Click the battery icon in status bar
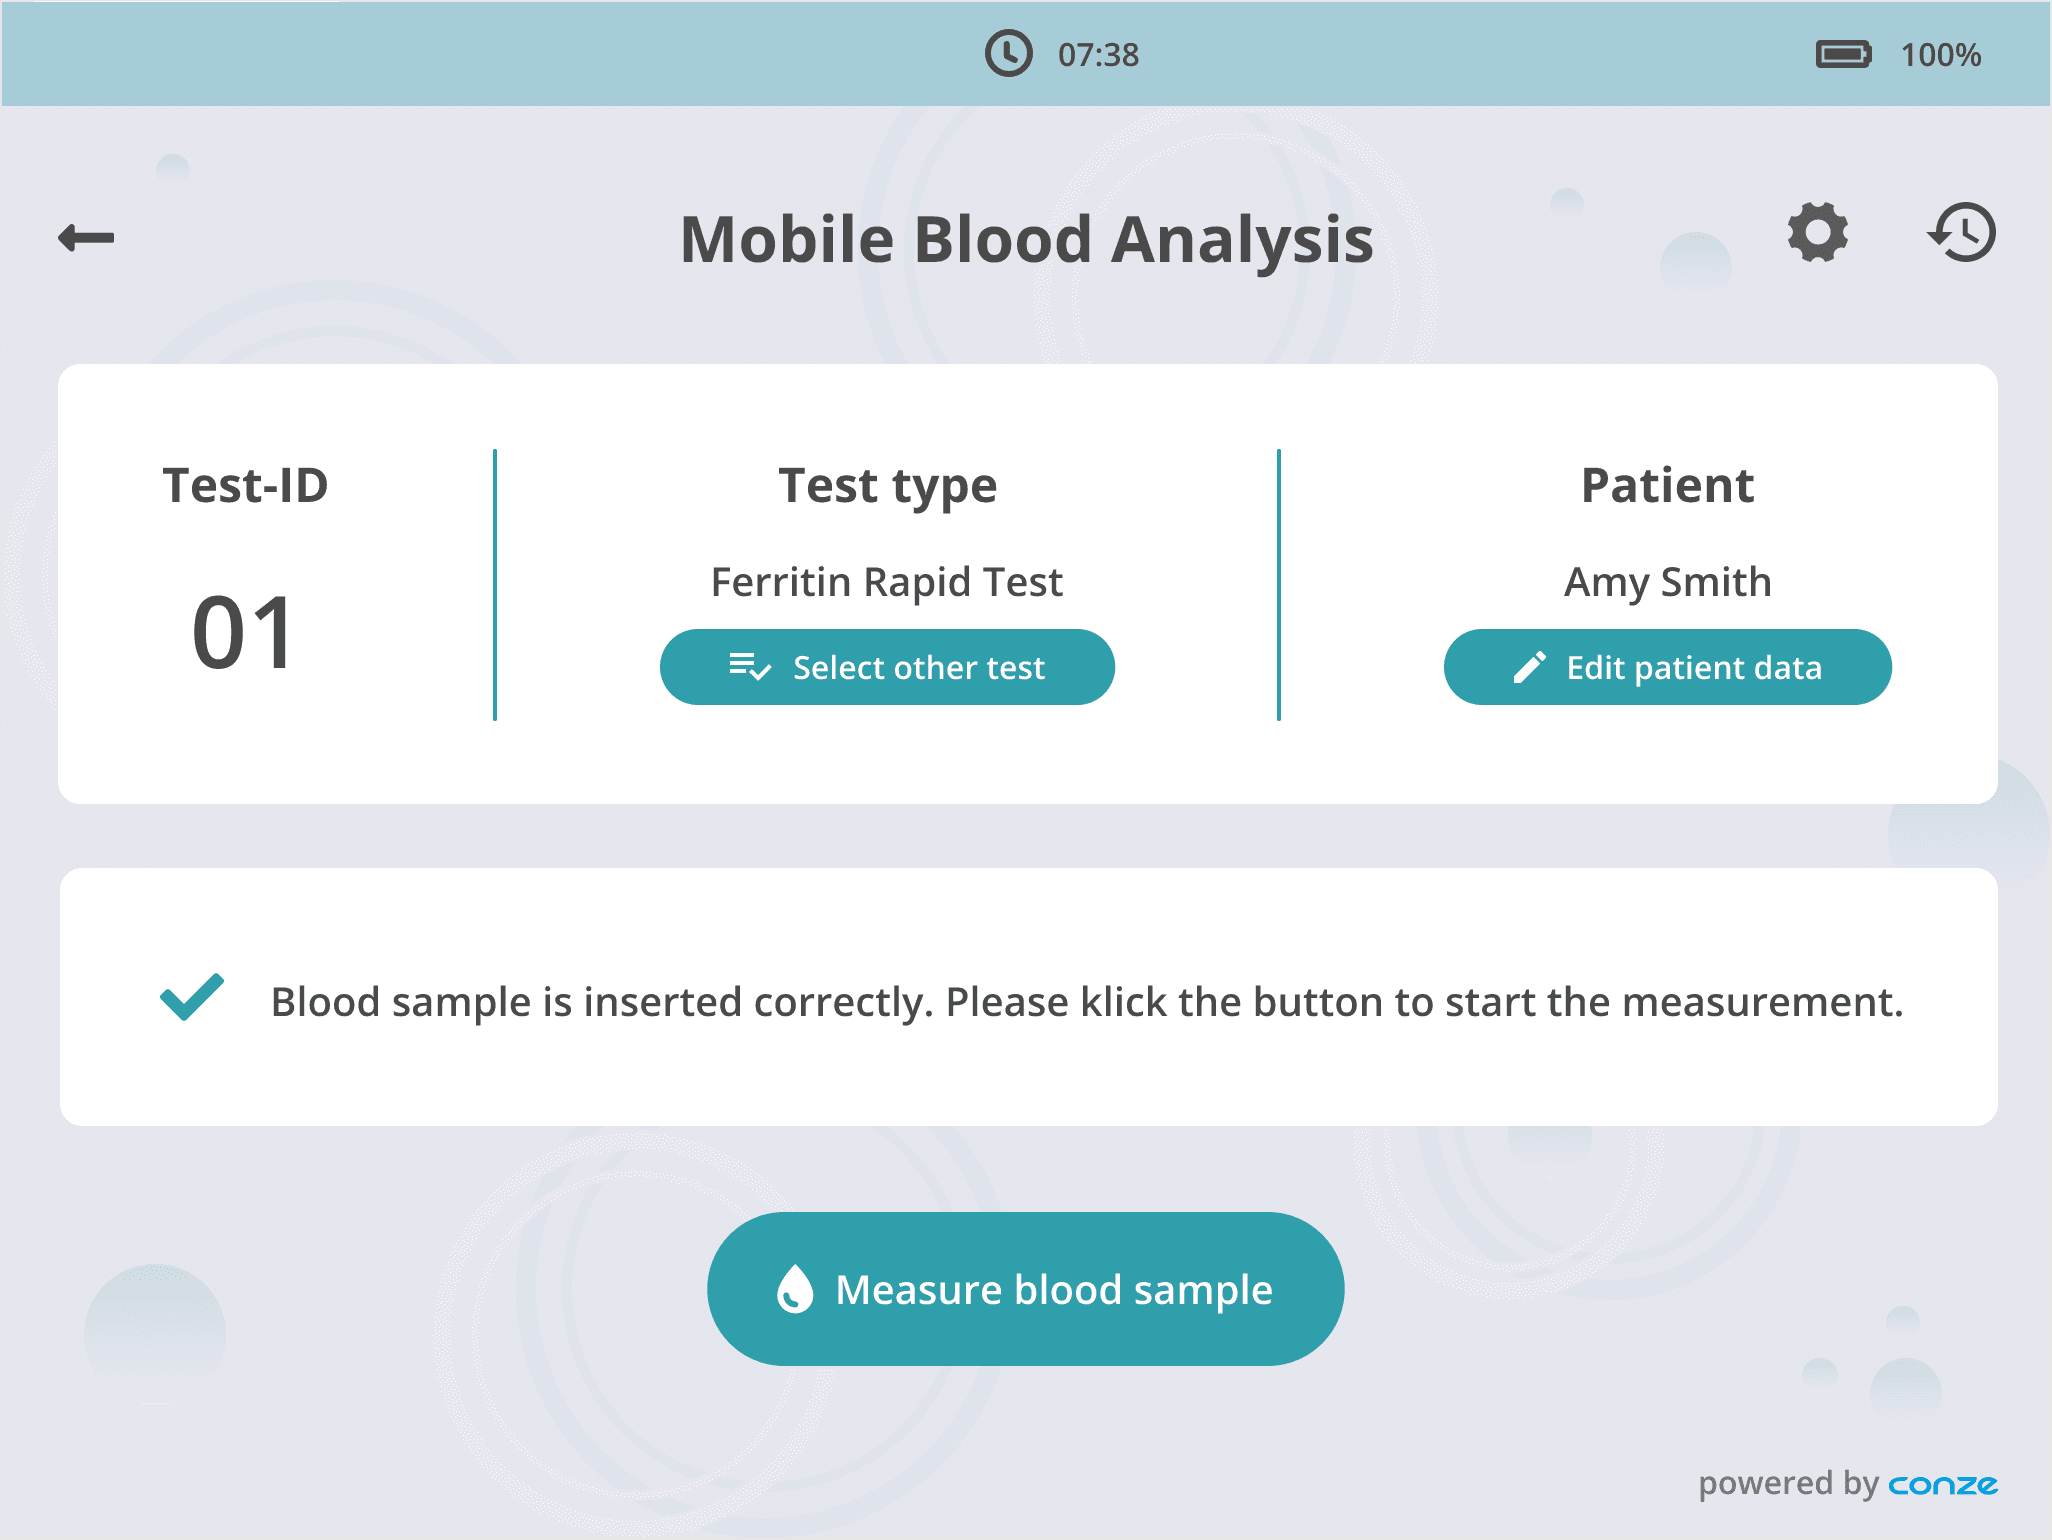 tap(1843, 54)
